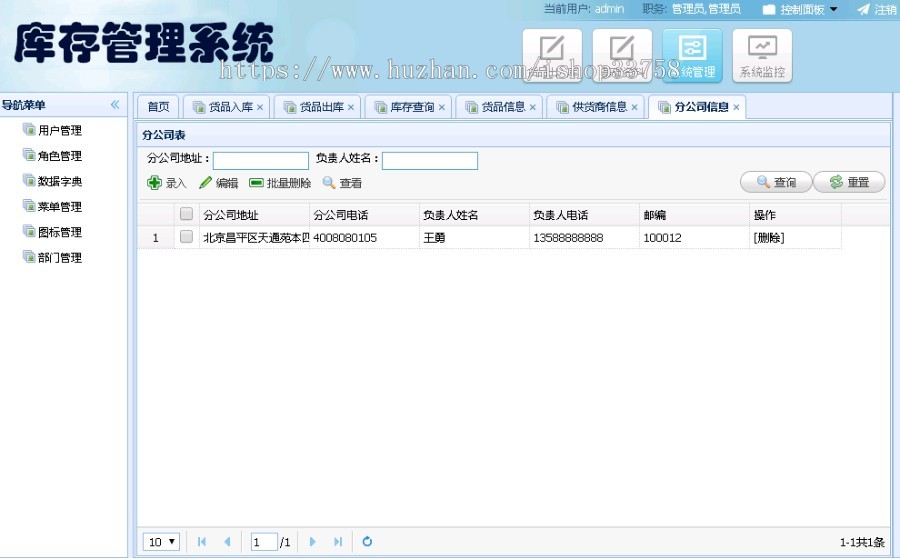Go to the first page

[201, 542]
